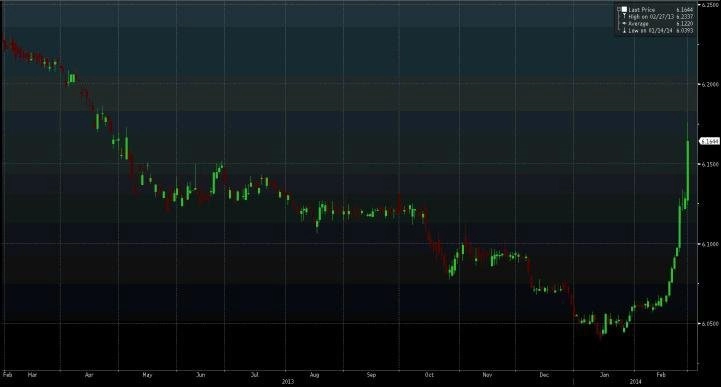Click the Jul label on the time axis
Viewport: 721px width, 387px height.
[x=254, y=375]
